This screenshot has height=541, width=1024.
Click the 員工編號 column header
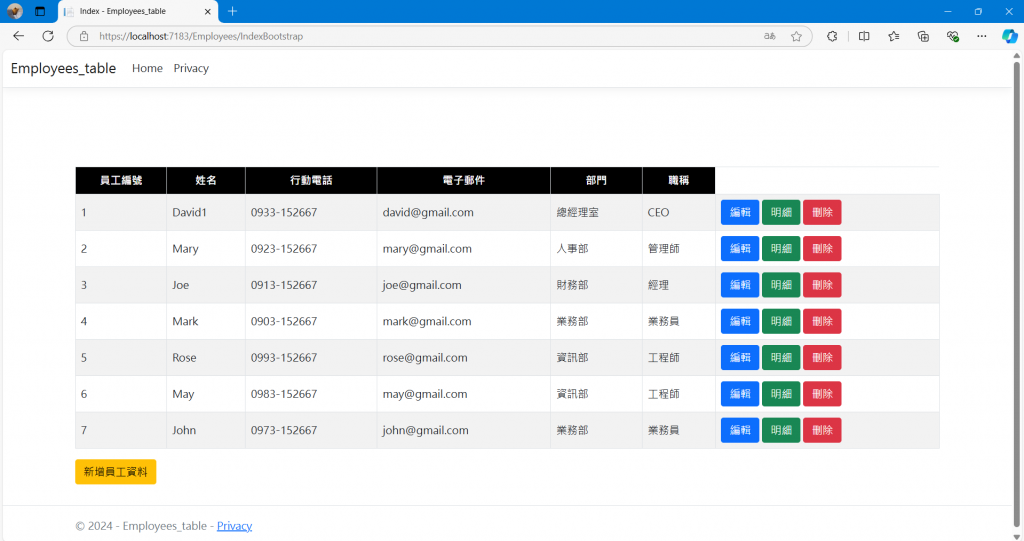click(x=121, y=180)
